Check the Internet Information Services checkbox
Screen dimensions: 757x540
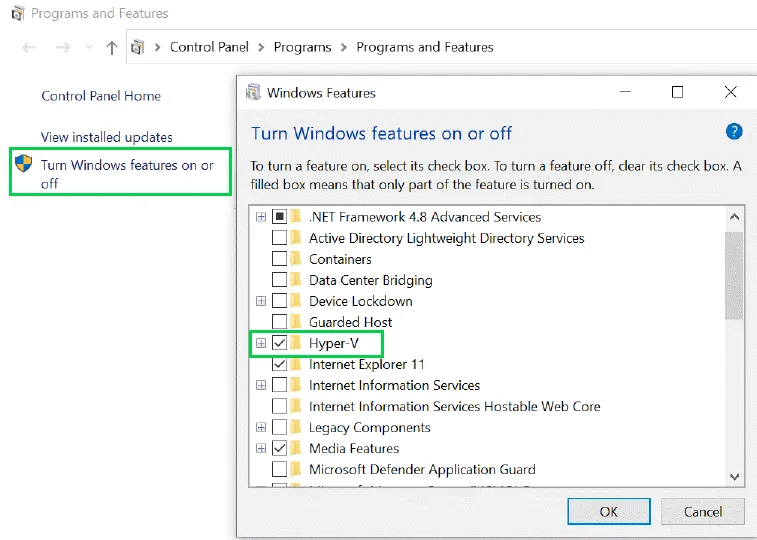point(280,385)
